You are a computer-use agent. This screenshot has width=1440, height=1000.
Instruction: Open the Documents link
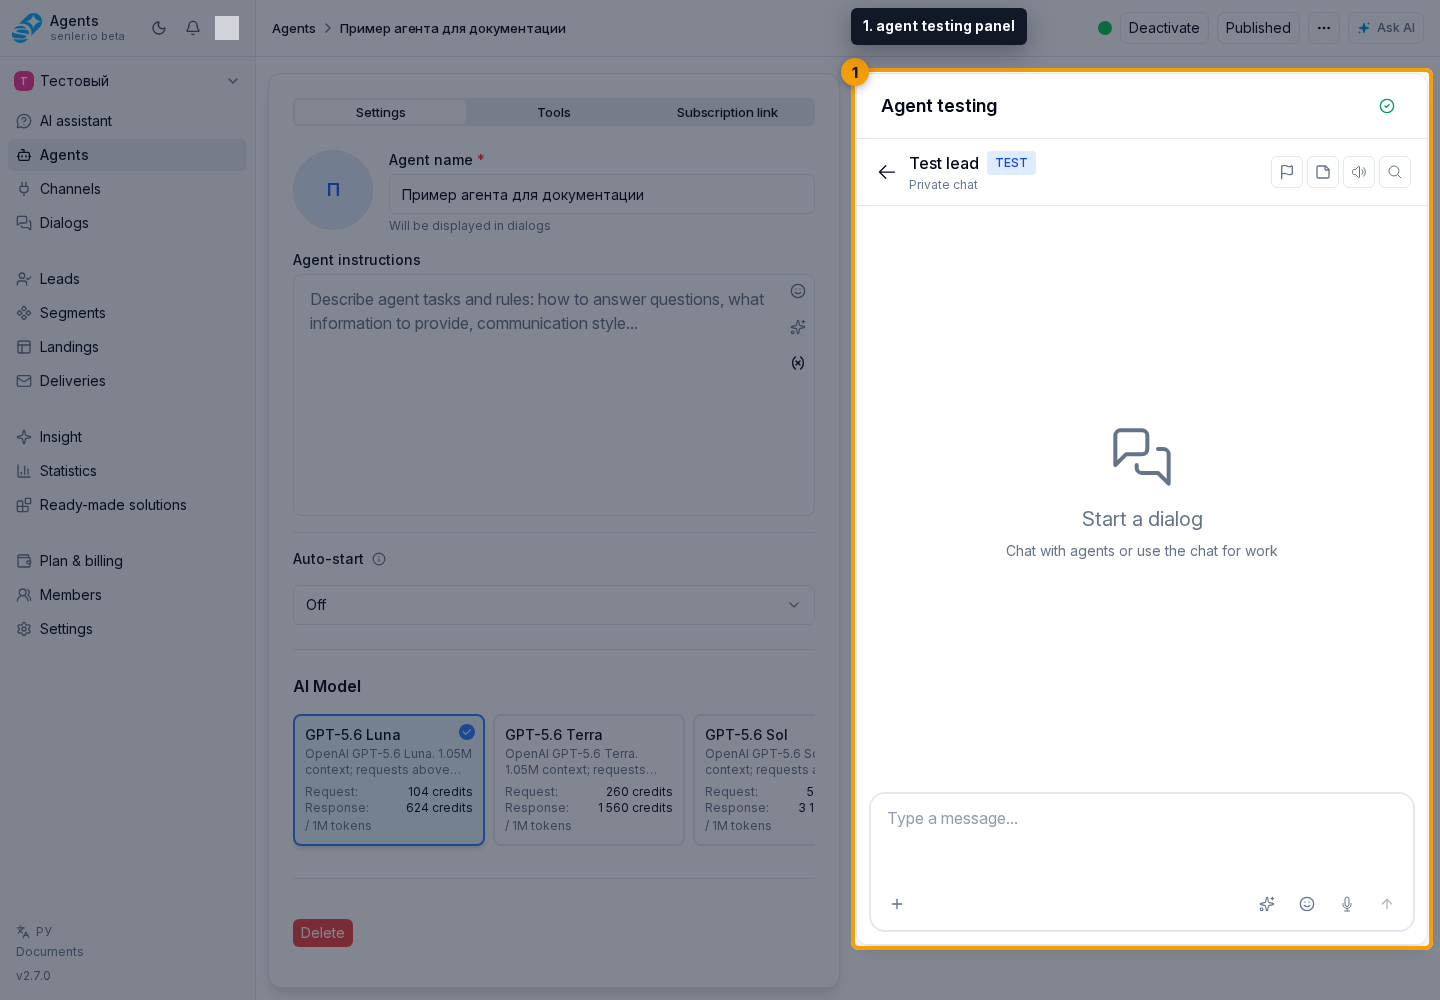coord(50,952)
